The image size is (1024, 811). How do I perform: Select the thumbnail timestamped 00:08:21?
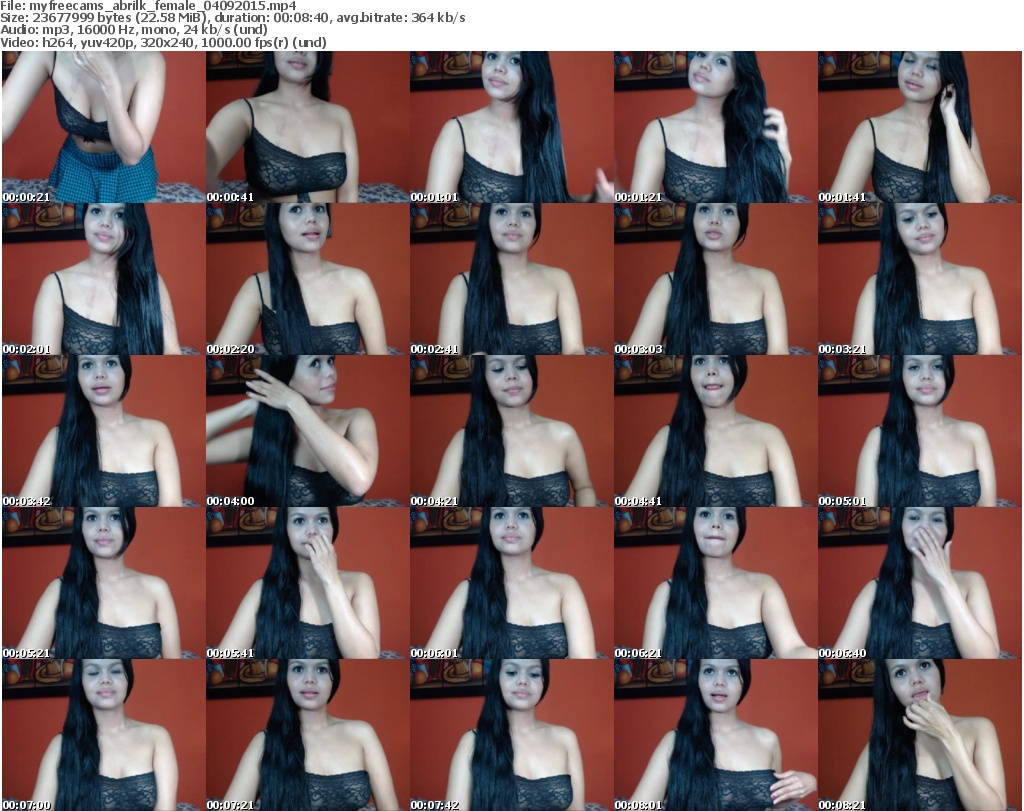[920, 735]
